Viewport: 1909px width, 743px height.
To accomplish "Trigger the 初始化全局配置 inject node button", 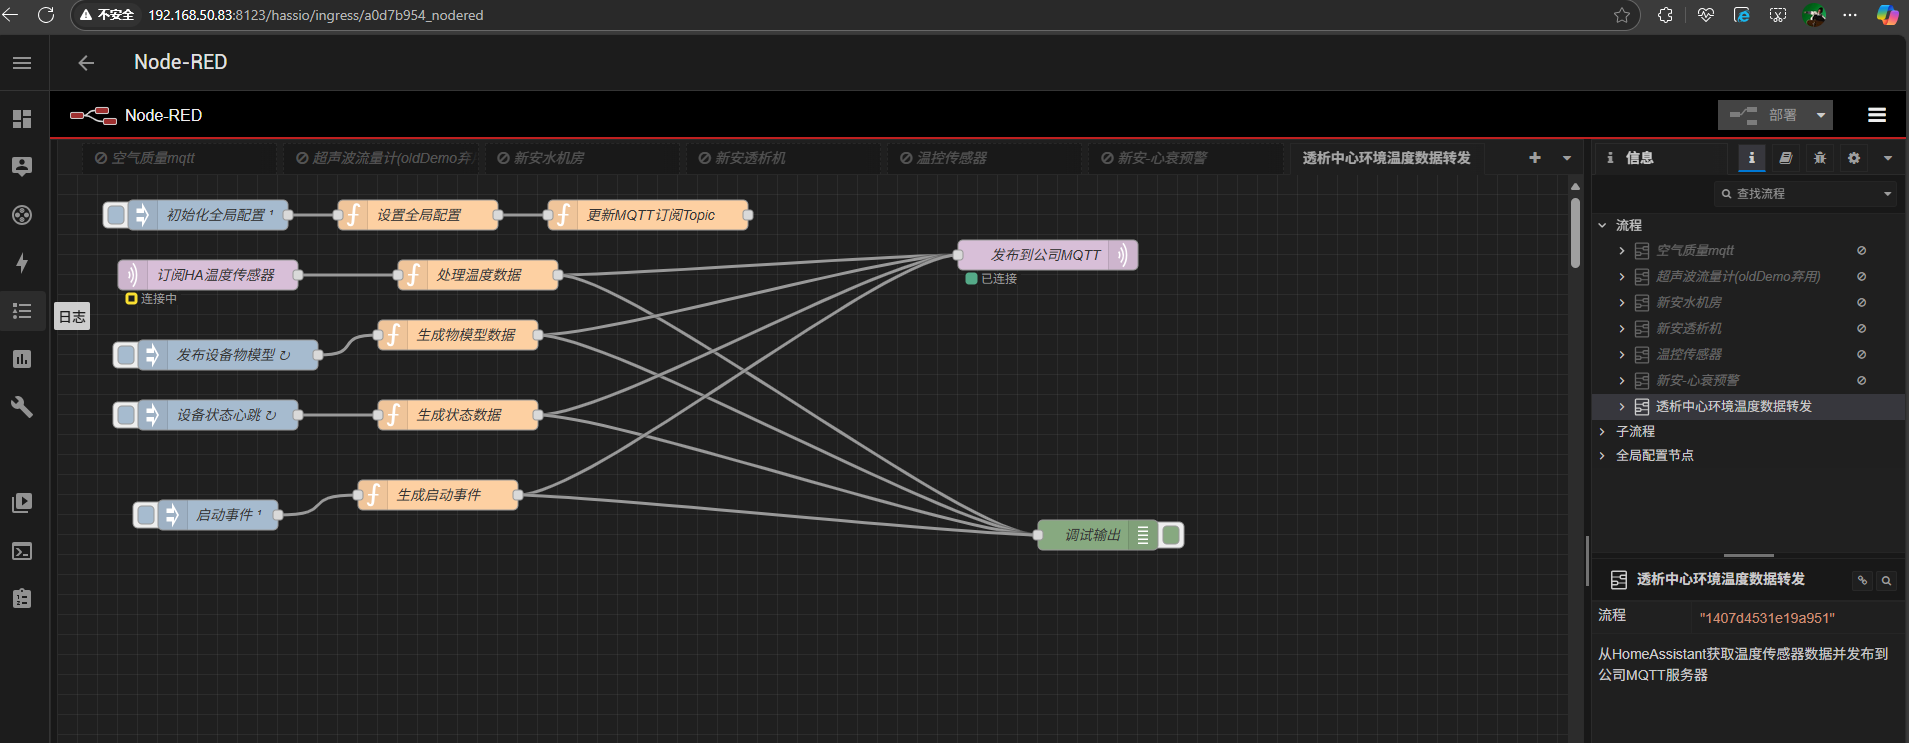I will point(116,215).
